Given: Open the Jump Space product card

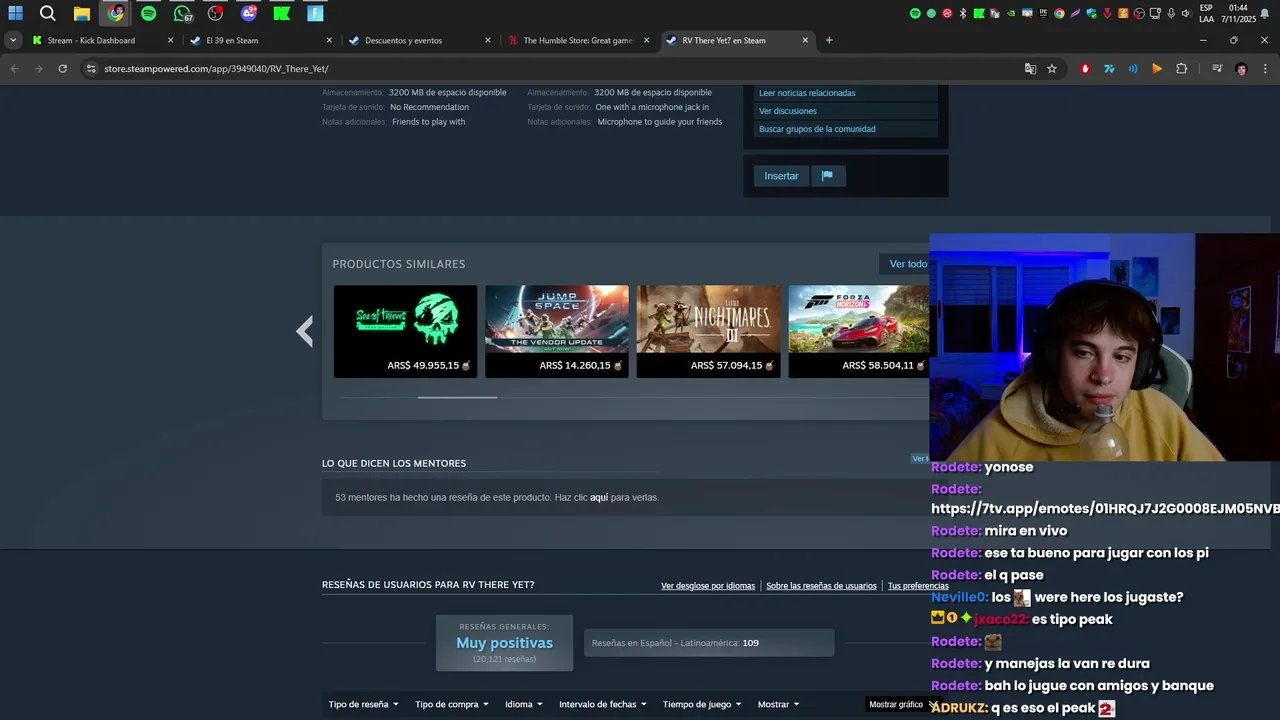Looking at the screenshot, I should coord(557,332).
